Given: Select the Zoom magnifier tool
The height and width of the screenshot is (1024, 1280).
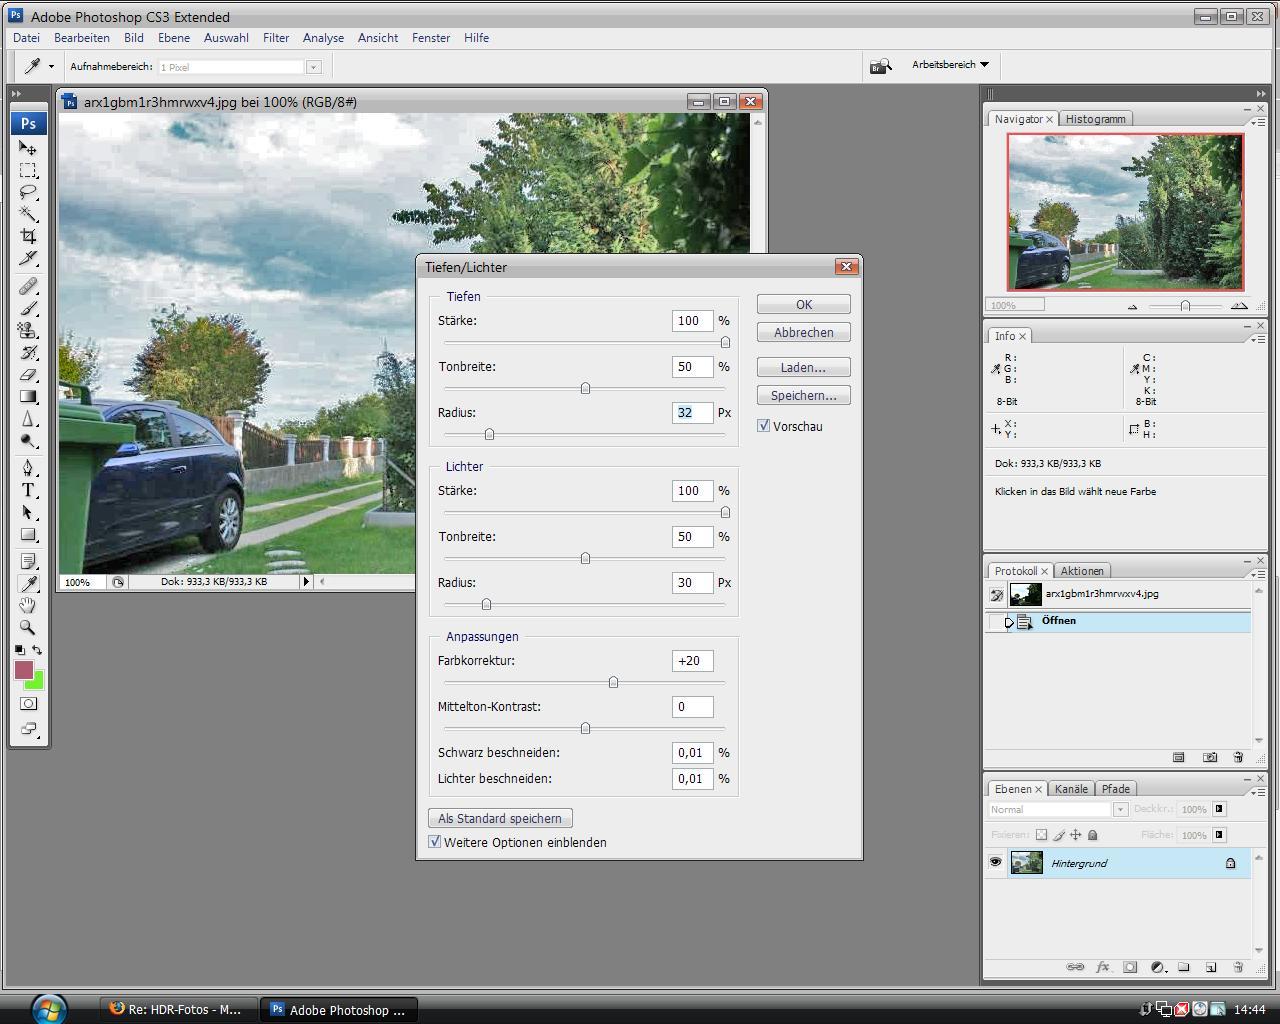Looking at the screenshot, I should pyautogui.click(x=28, y=627).
